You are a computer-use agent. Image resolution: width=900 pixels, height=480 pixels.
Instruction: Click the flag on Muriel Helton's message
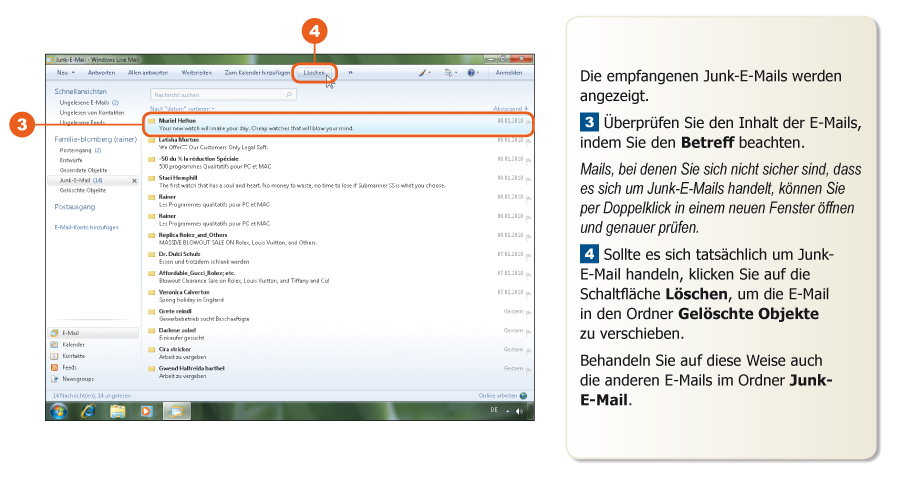pos(526,120)
